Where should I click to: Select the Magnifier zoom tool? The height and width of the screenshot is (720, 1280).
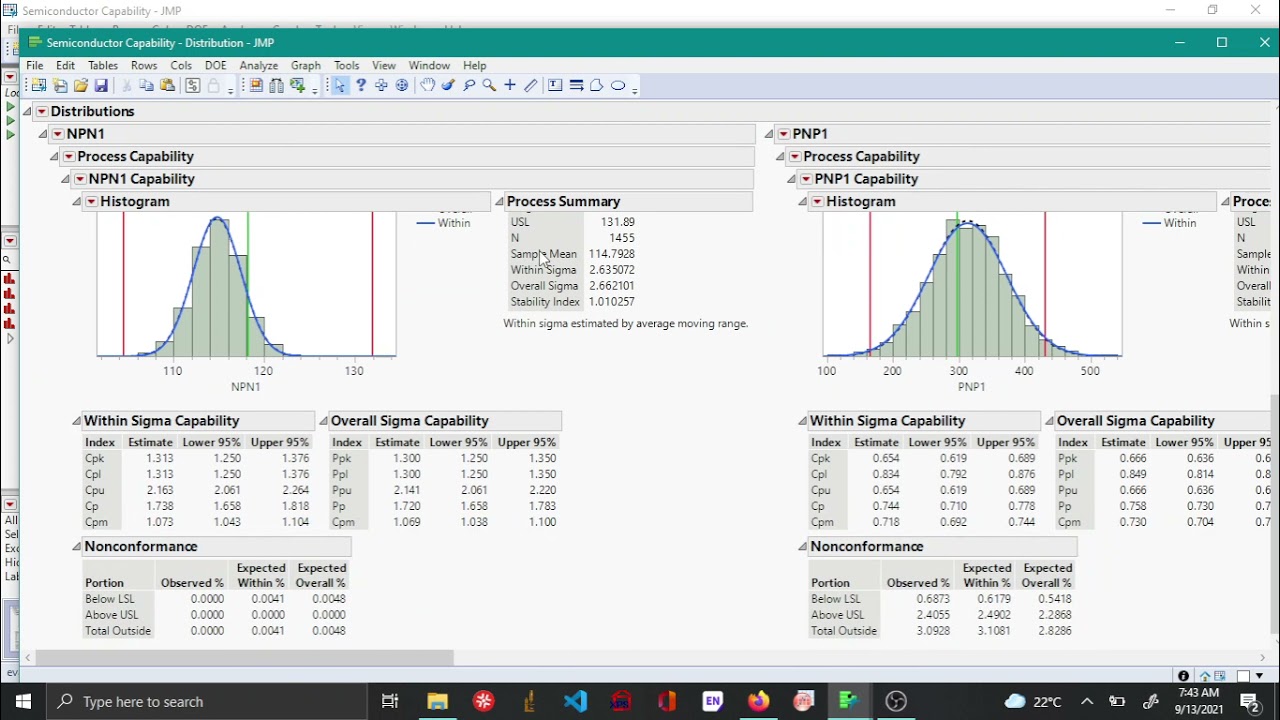click(x=489, y=86)
